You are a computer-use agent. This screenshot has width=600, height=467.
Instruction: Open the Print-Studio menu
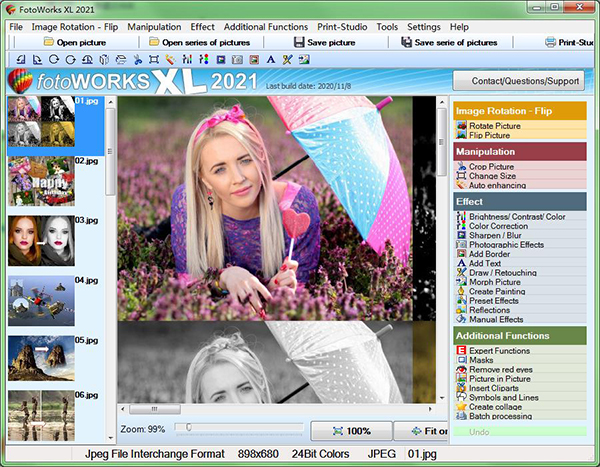pos(342,27)
